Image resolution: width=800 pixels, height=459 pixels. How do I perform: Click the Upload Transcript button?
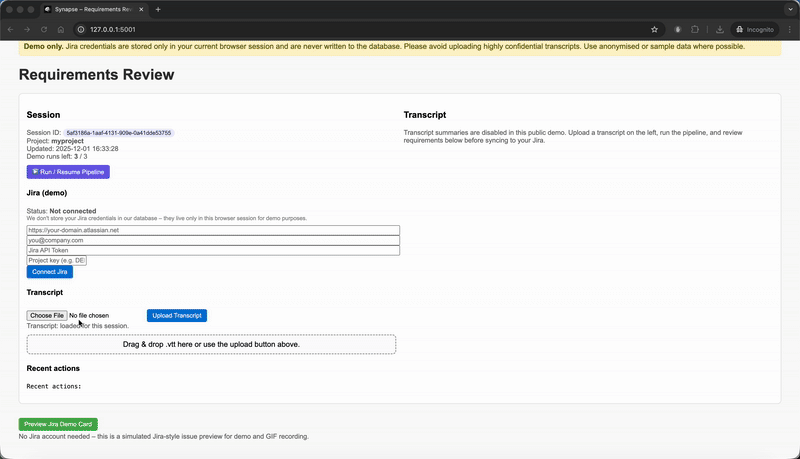(x=177, y=316)
